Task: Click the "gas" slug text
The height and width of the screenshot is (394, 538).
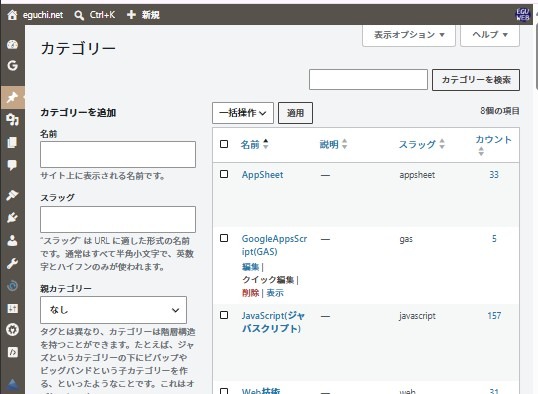Action: tap(406, 239)
